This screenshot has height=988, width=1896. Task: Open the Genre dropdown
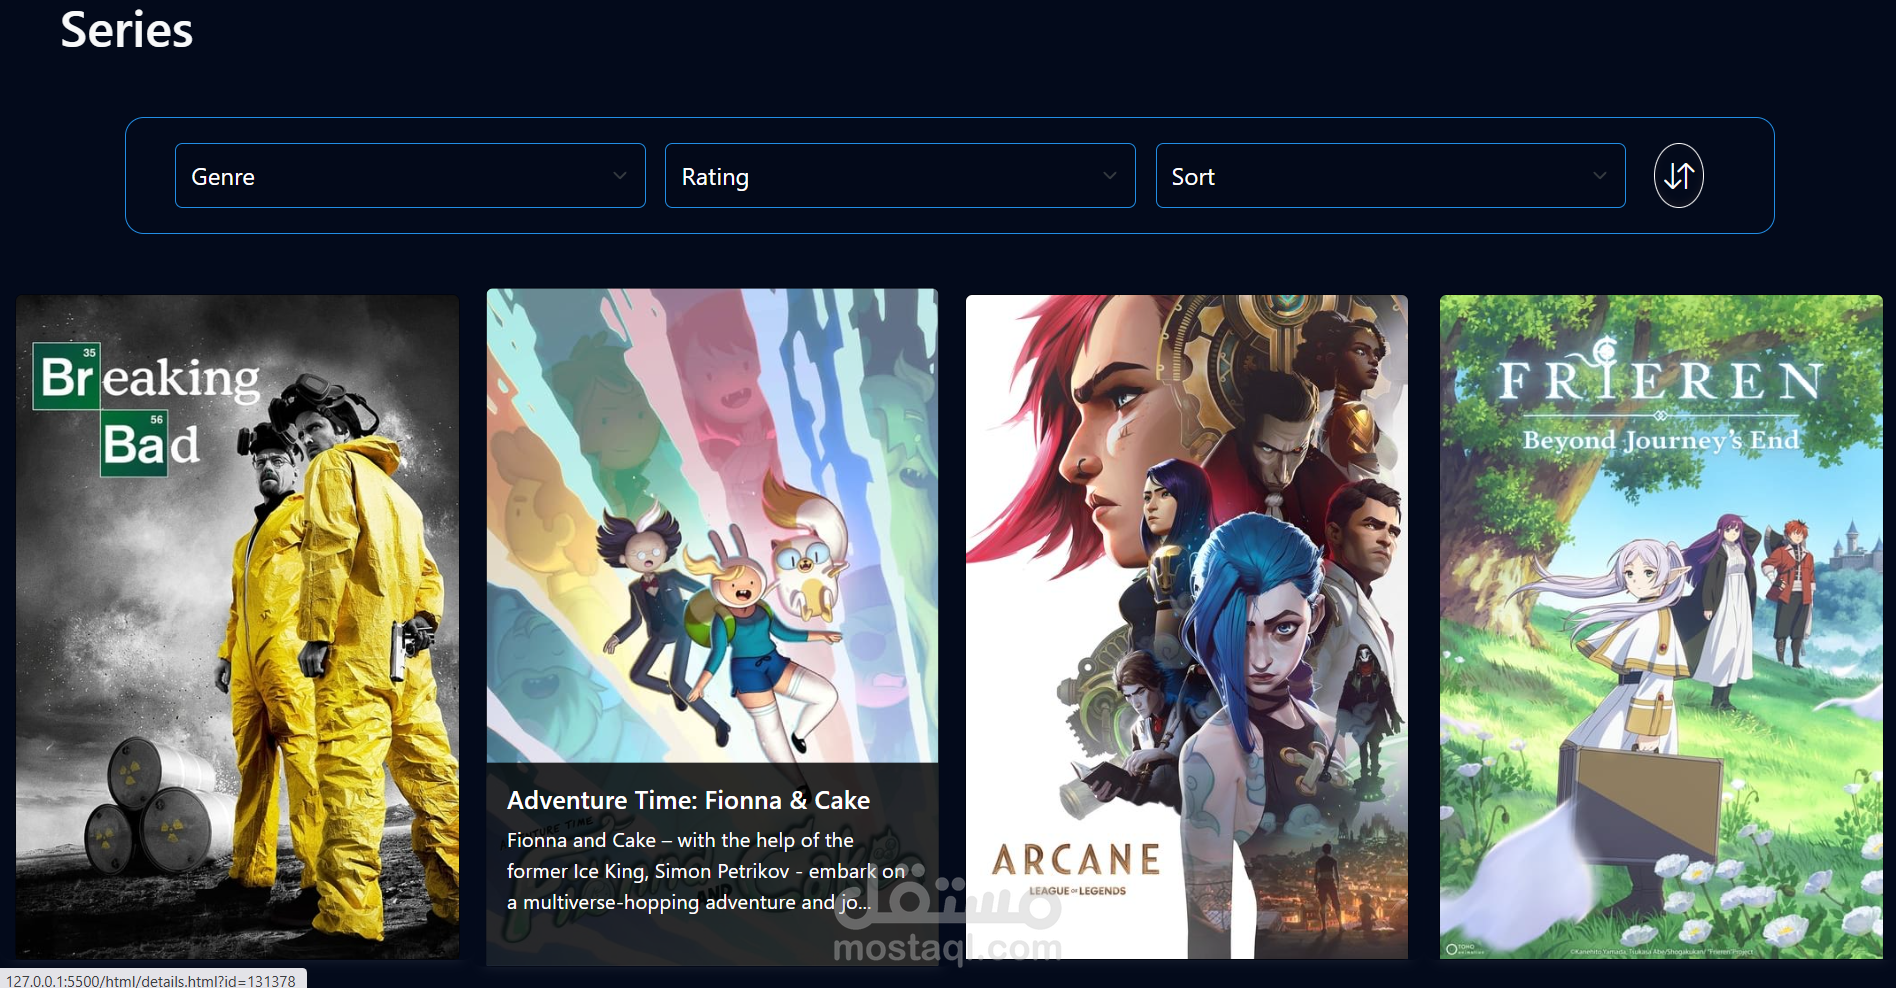tap(410, 176)
